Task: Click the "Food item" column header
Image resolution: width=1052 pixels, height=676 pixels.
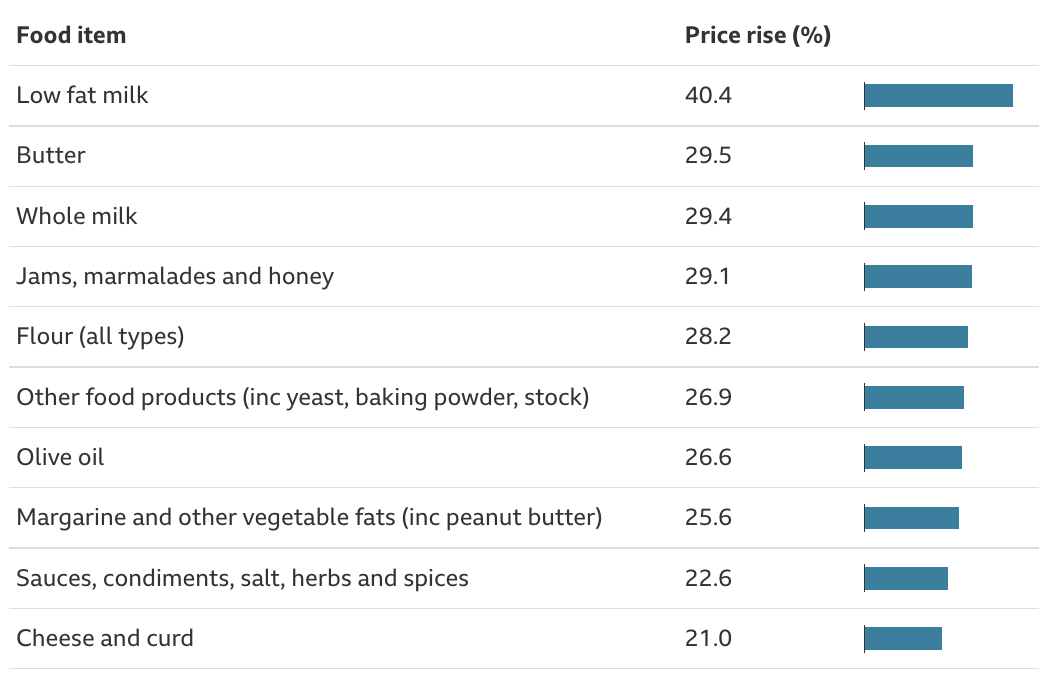Action: [x=71, y=36]
